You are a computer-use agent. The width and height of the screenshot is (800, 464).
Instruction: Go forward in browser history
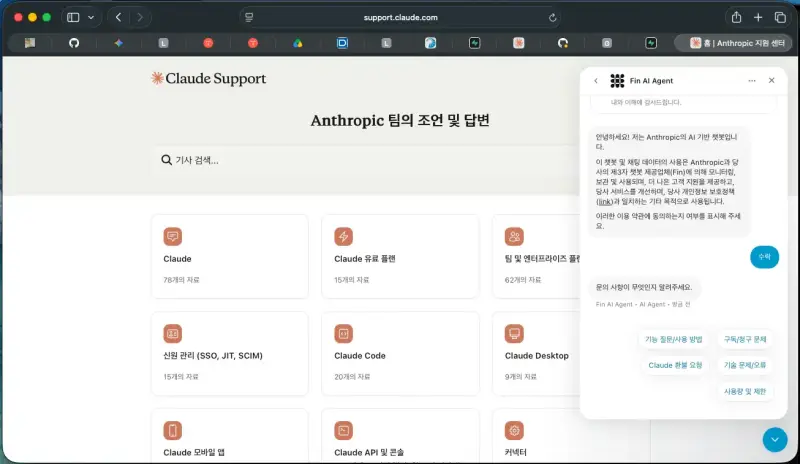(139, 17)
